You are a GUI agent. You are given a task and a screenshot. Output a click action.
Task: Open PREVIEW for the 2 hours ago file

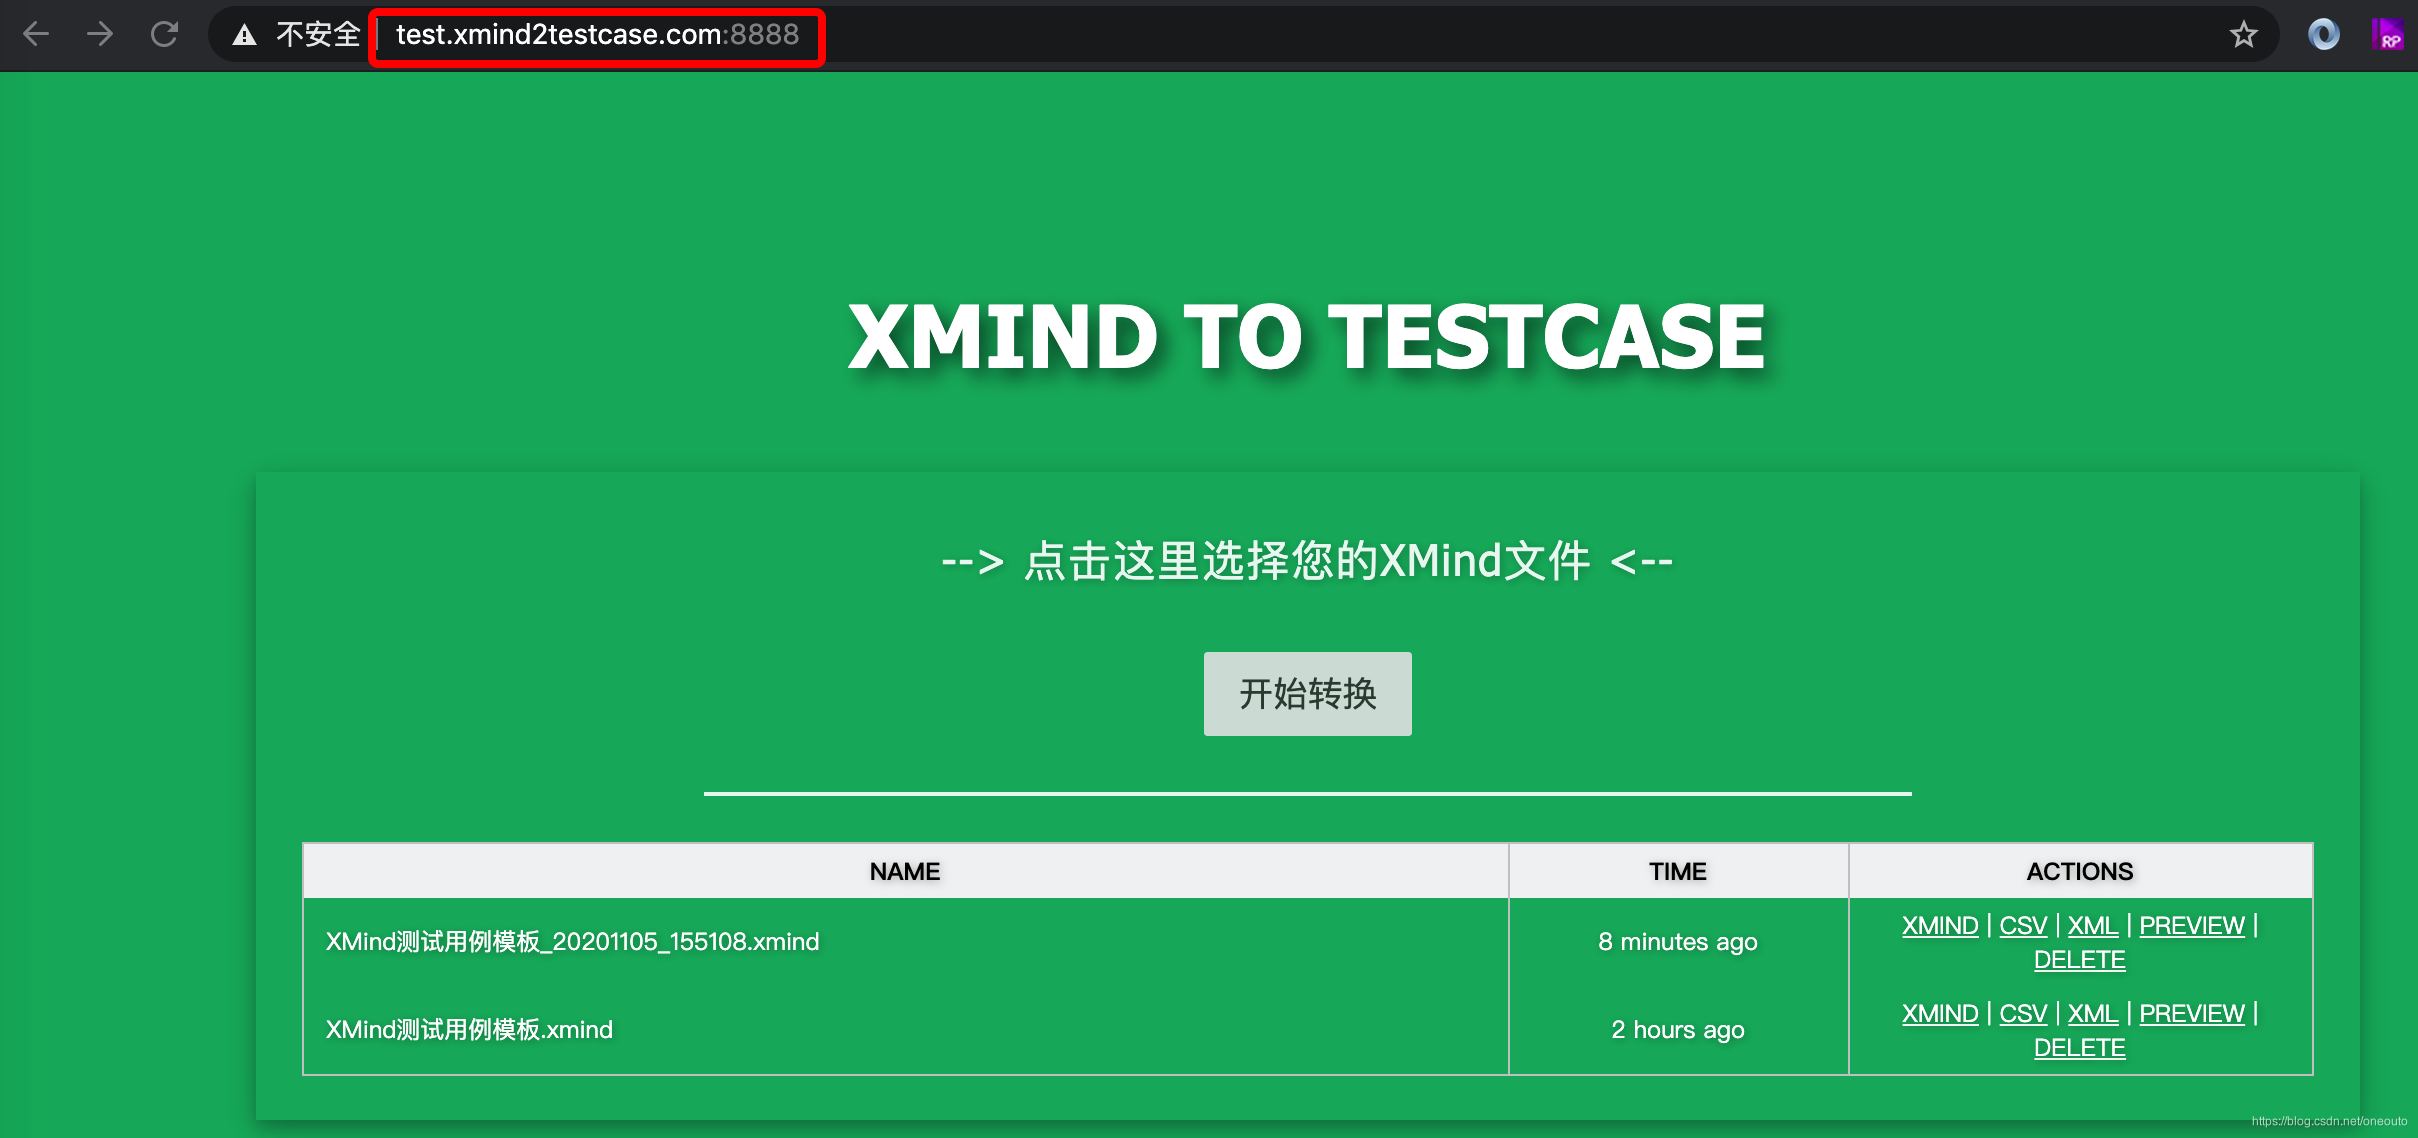point(2192,1014)
